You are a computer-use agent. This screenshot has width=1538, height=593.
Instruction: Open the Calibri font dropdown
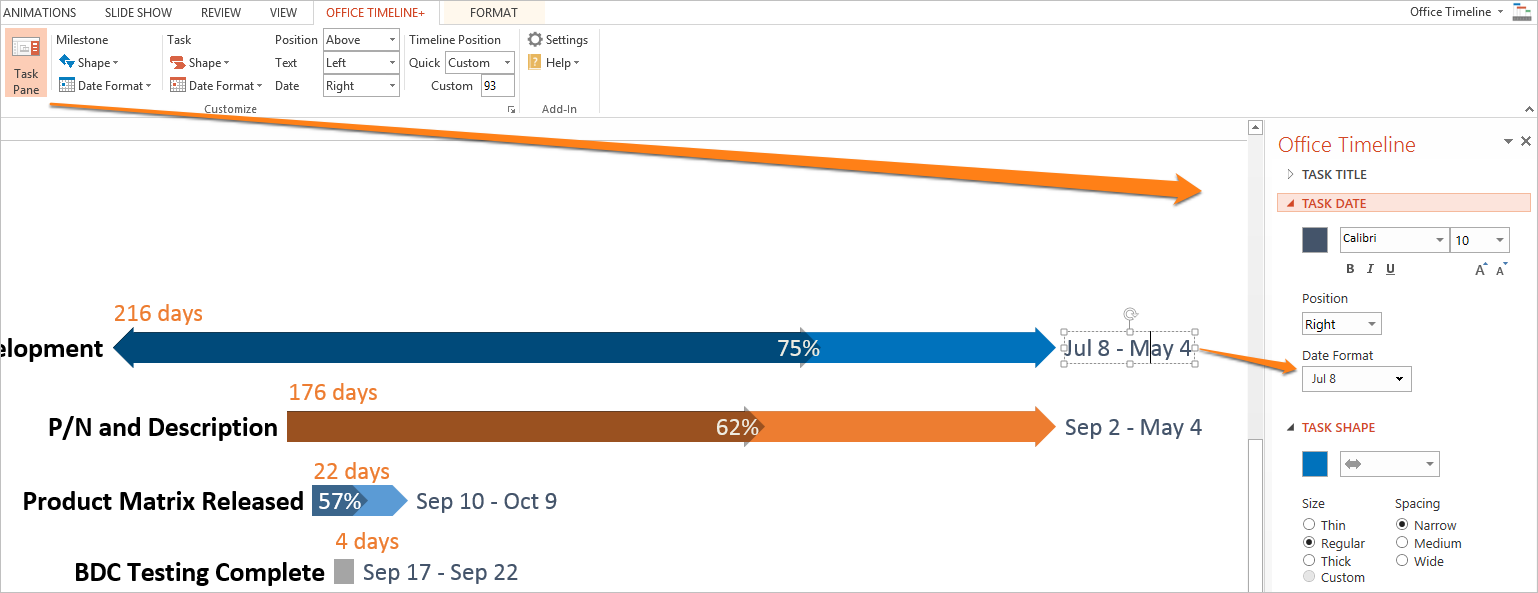pos(1440,240)
